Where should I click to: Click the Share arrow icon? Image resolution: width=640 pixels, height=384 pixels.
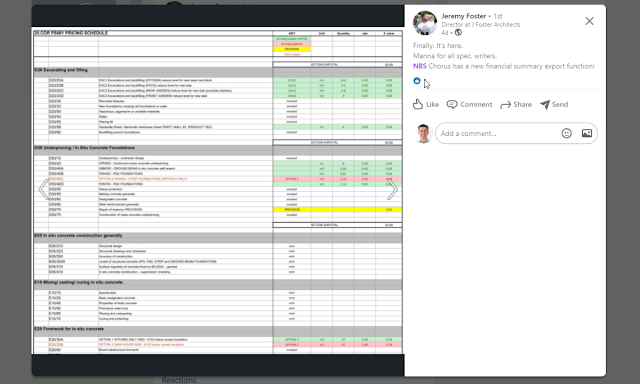pyautogui.click(x=506, y=105)
